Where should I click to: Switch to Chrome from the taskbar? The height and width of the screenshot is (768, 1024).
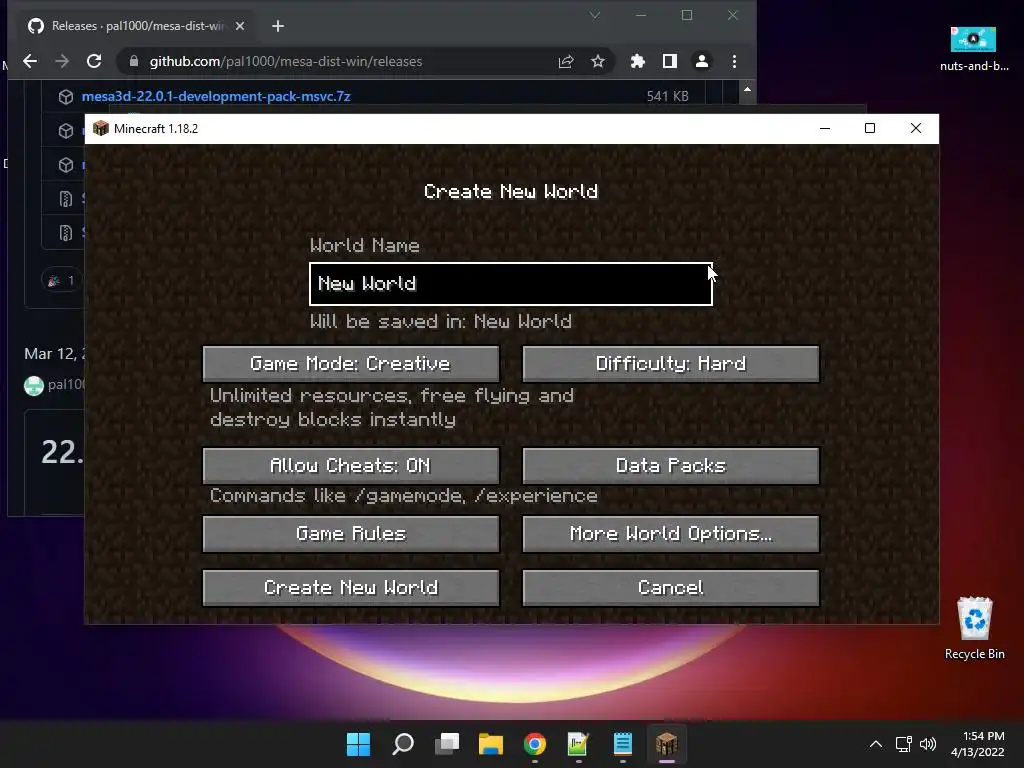click(535, 744)
